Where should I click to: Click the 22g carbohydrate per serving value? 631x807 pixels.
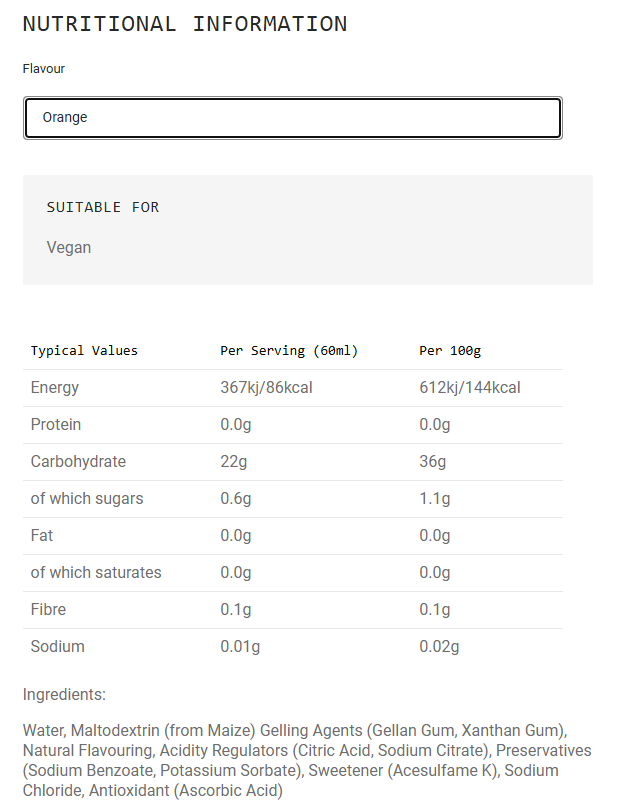click(234, 462)
